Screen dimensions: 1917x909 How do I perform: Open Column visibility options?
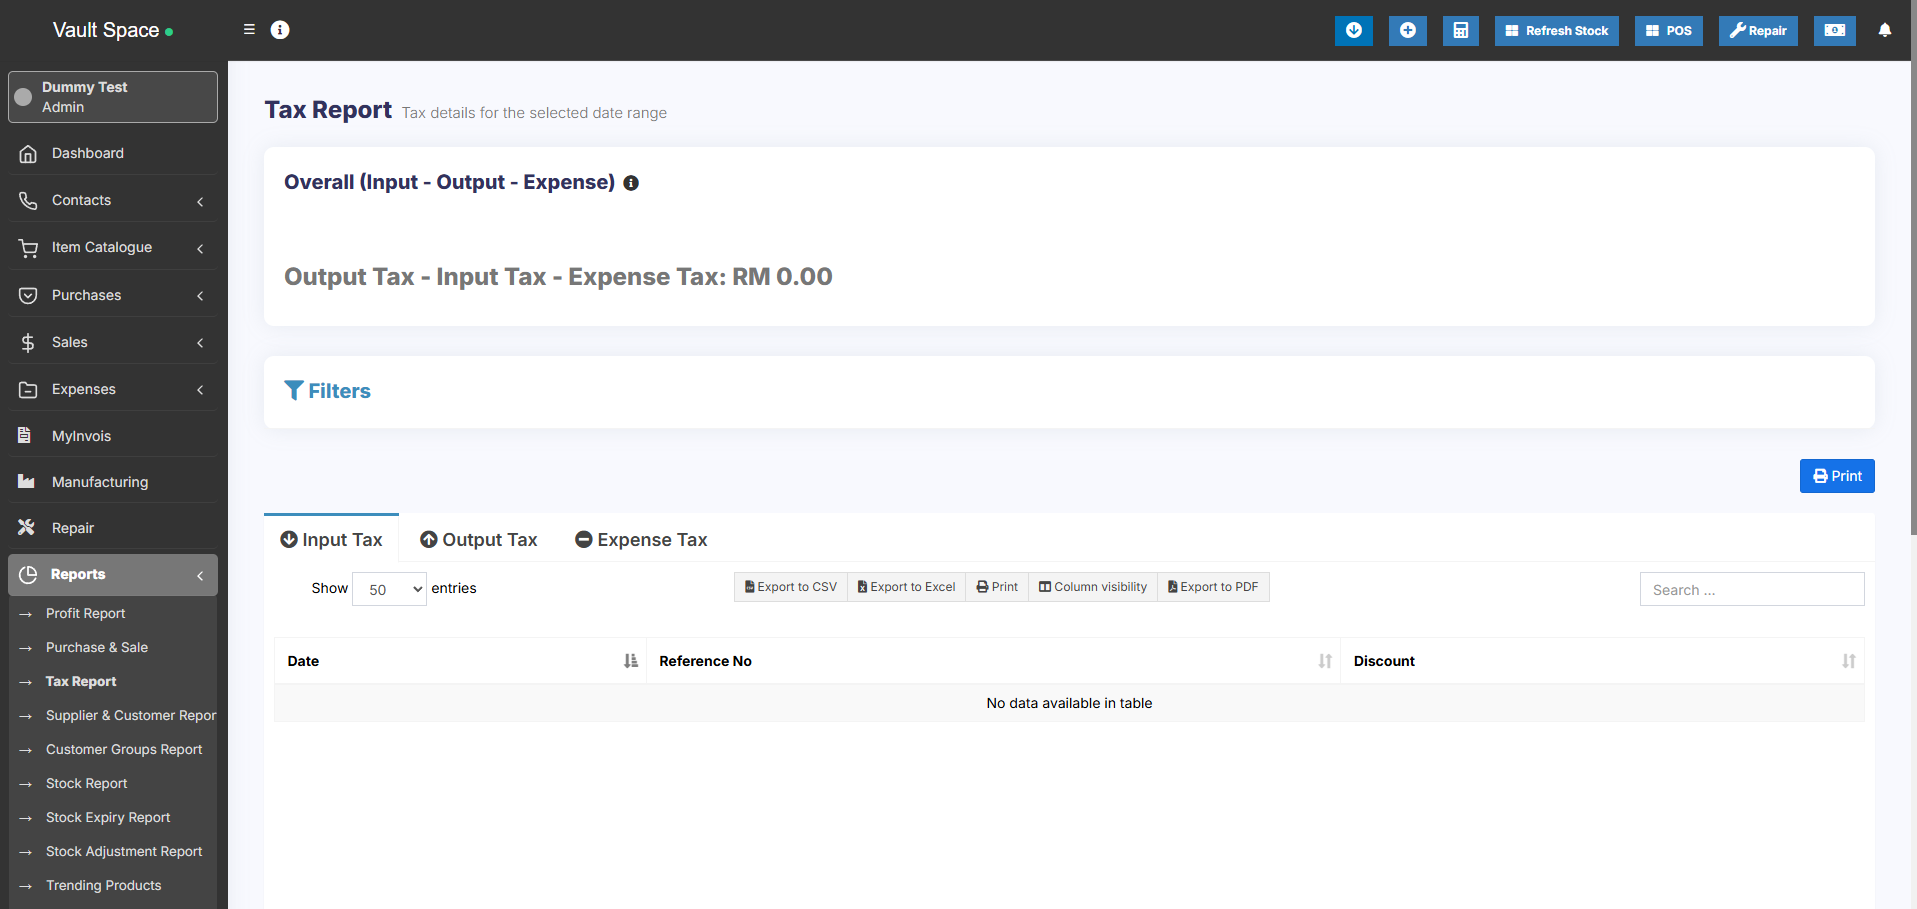[1092, 587]
